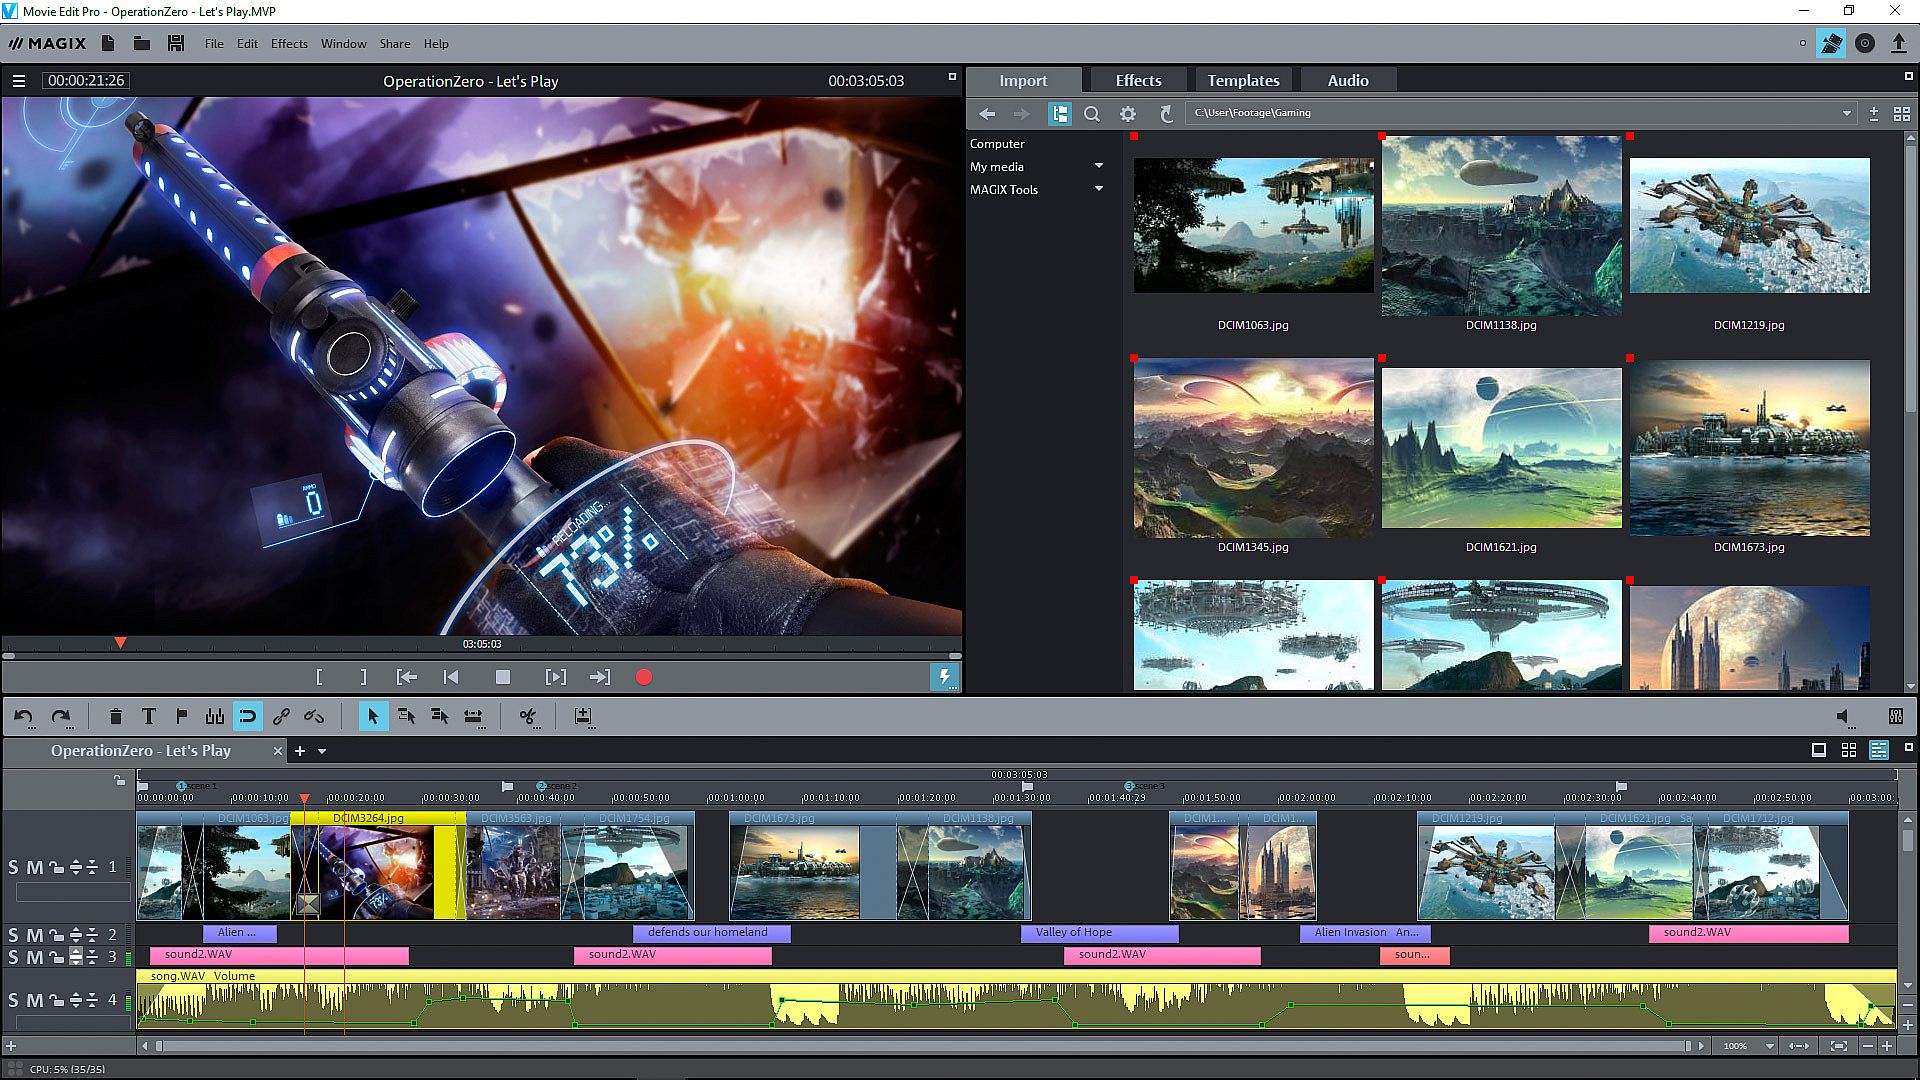Screen dimensions: 1920x1080
Task: Click the Group objects link icon
Action: [281, 716]
